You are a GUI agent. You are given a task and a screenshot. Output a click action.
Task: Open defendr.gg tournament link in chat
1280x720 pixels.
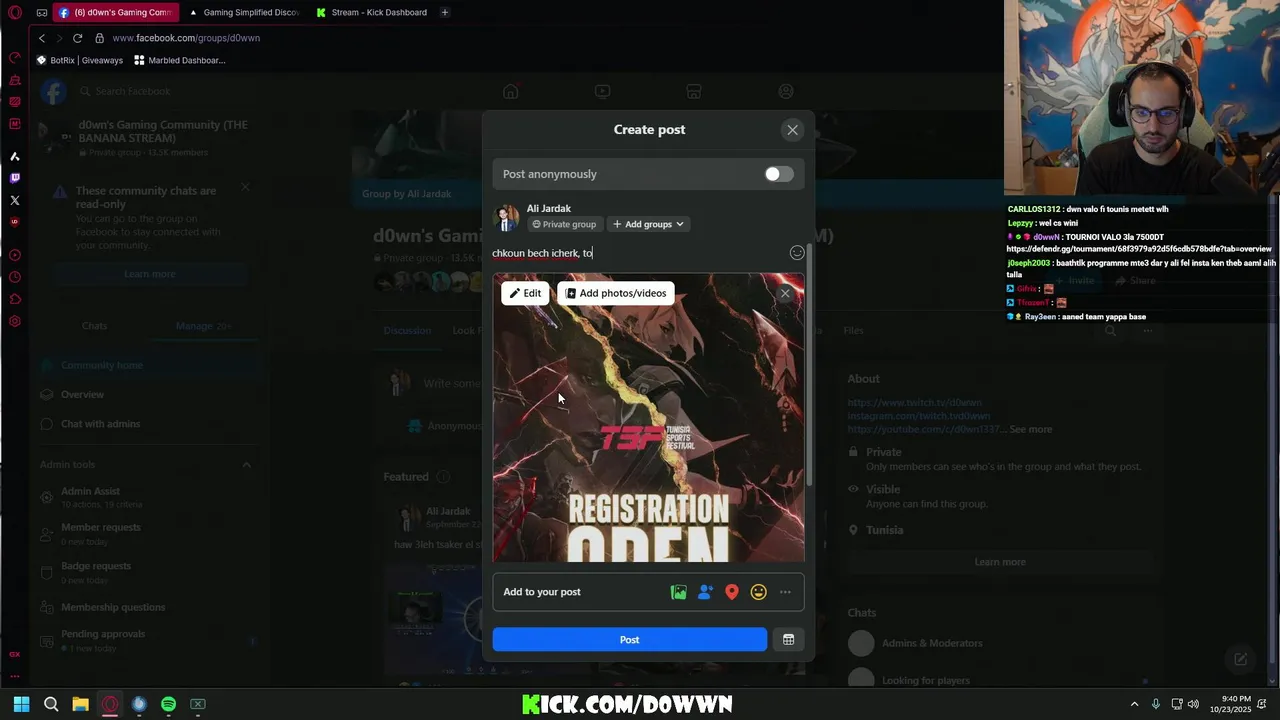pos(1139,249)
